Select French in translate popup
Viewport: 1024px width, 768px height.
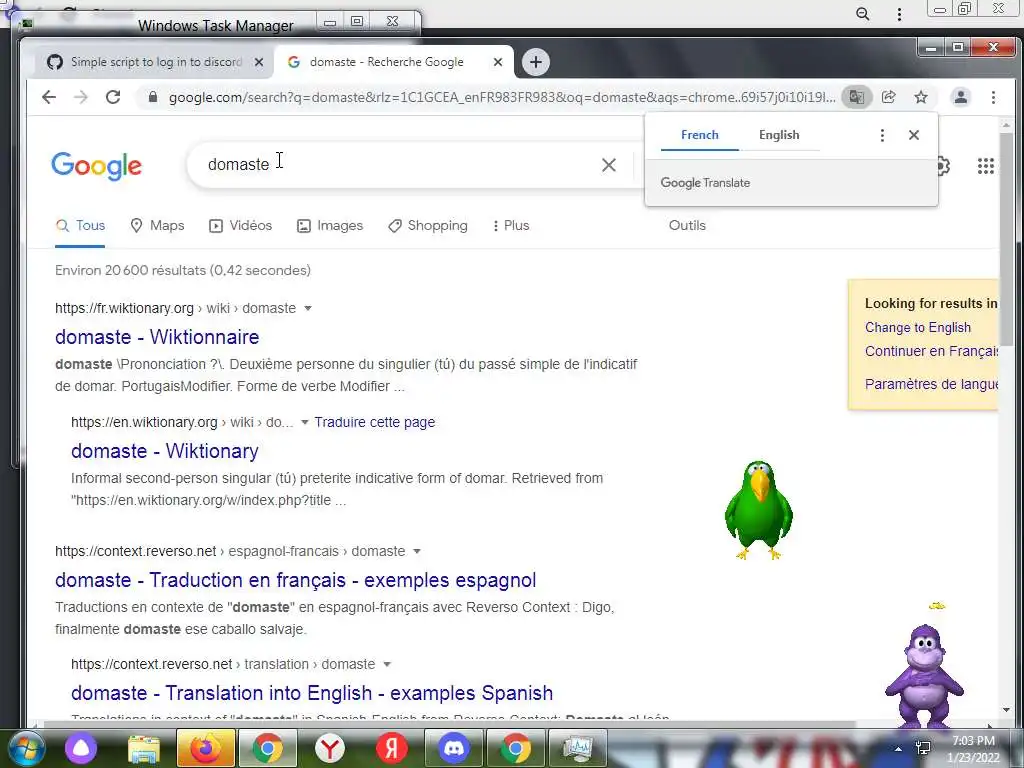pos(699,135)
